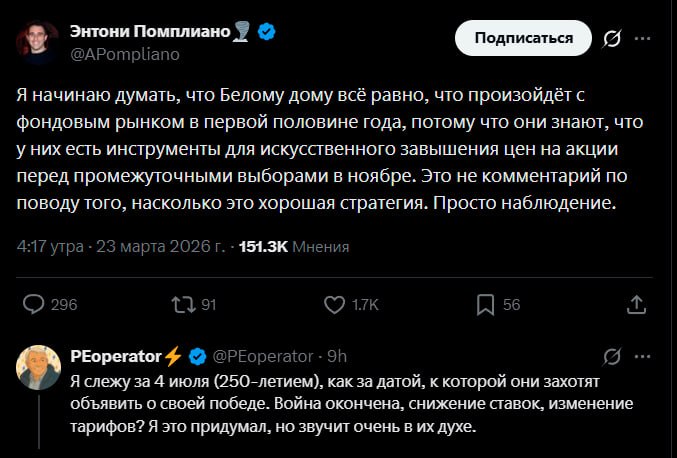677x458 pixels.
Task: Click Grok icon beside the Подписаться button
Action: pyautogui.click(x=611, y=39)
